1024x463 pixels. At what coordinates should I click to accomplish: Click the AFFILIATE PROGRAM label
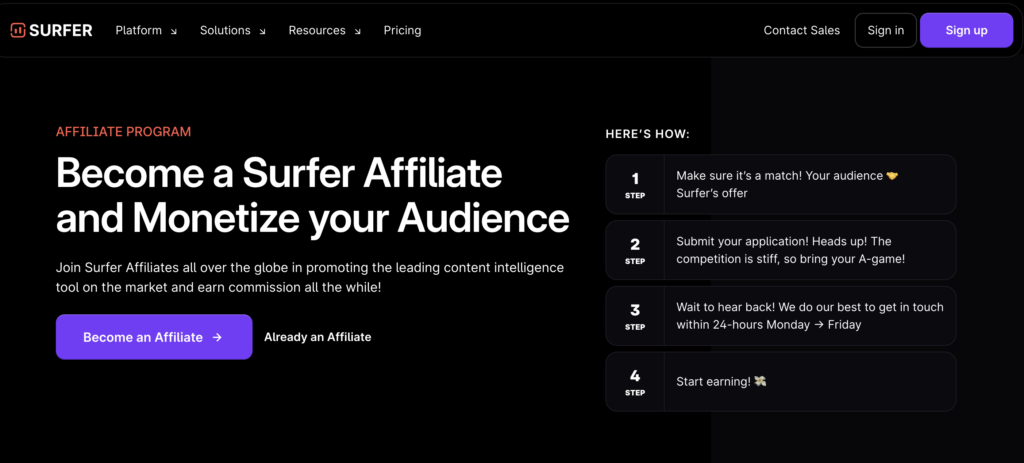pyautogui.click(x=123, y=131)
